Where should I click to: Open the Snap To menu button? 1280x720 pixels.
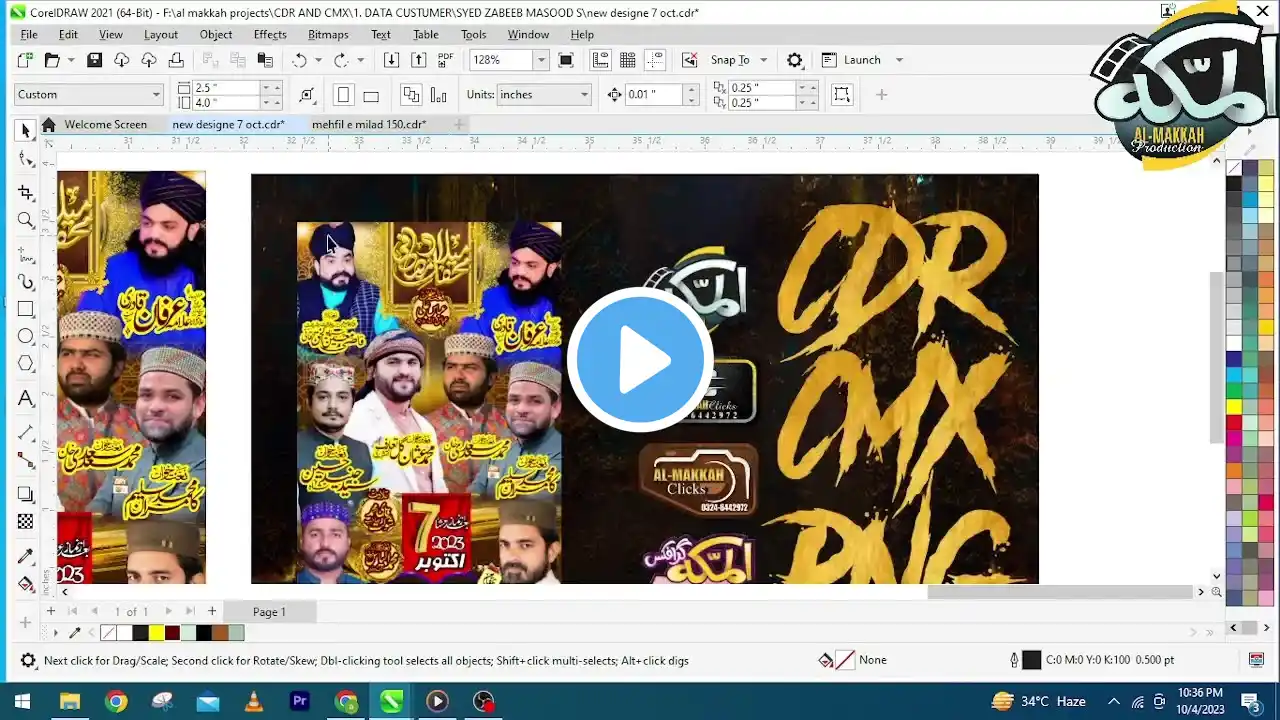[738, 60]
